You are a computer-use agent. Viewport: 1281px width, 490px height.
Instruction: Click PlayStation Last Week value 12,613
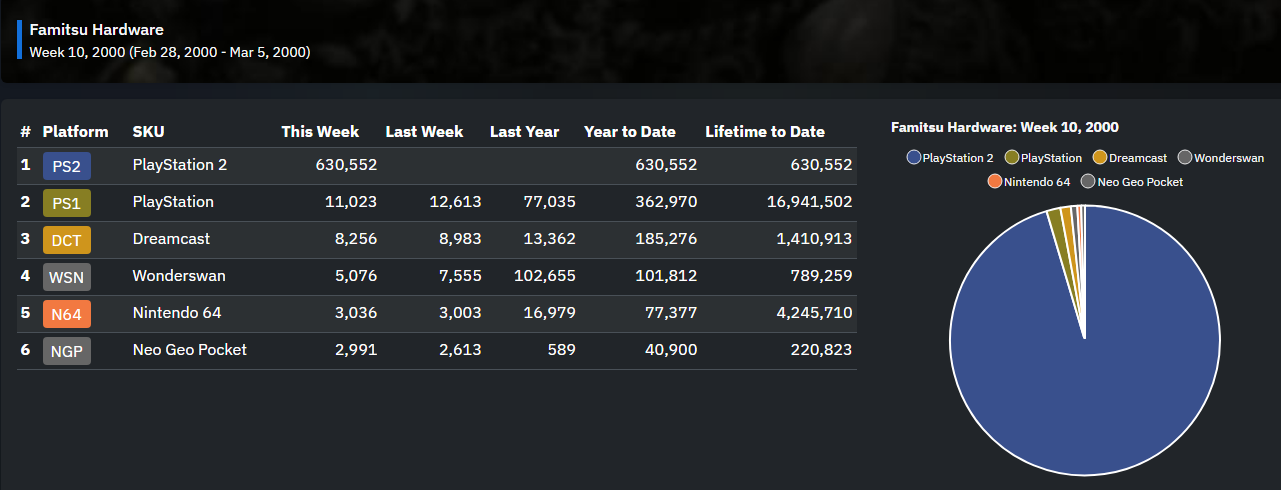click(455, 202)
